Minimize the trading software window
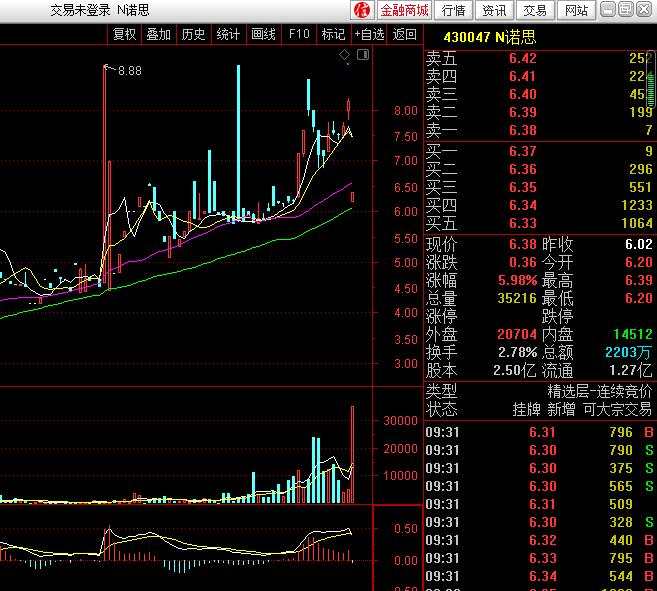Screen dimensions: 657x591 (608, 9)
